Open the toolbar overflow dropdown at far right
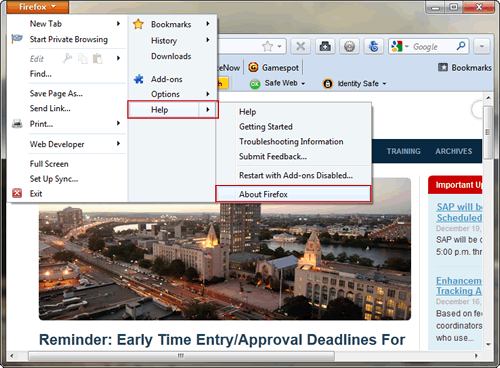The width and height of the screenshot is (500, 368). click(482, 46)
